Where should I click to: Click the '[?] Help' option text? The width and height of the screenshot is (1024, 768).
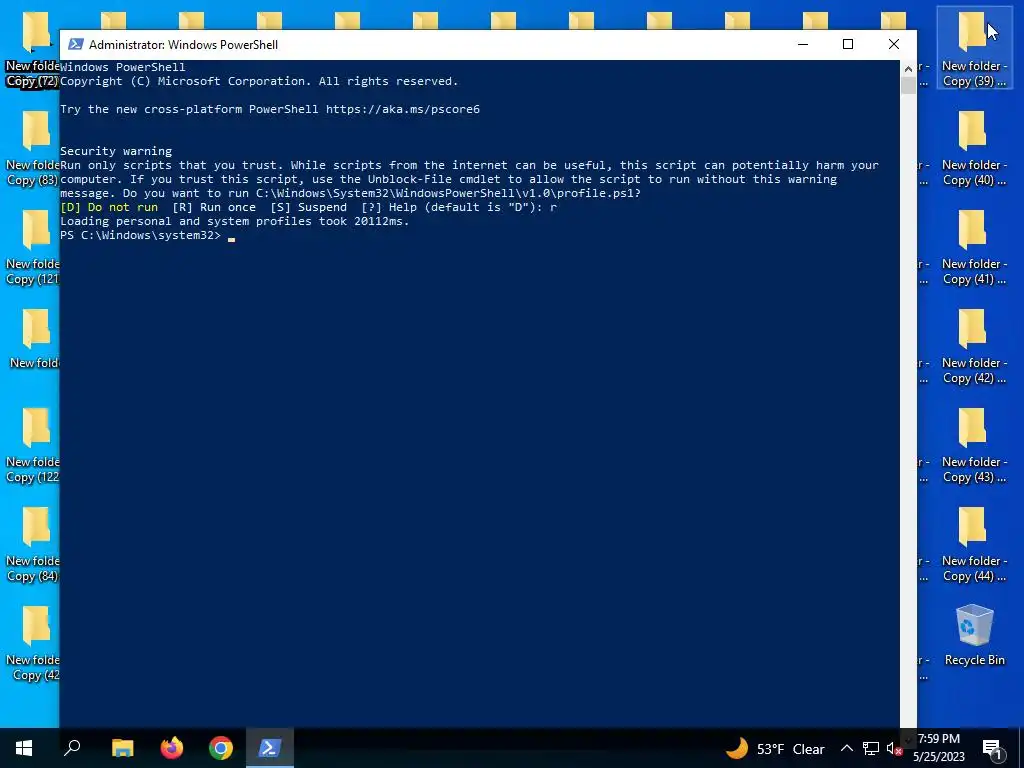pyautogui.click(x=389, y=207)
